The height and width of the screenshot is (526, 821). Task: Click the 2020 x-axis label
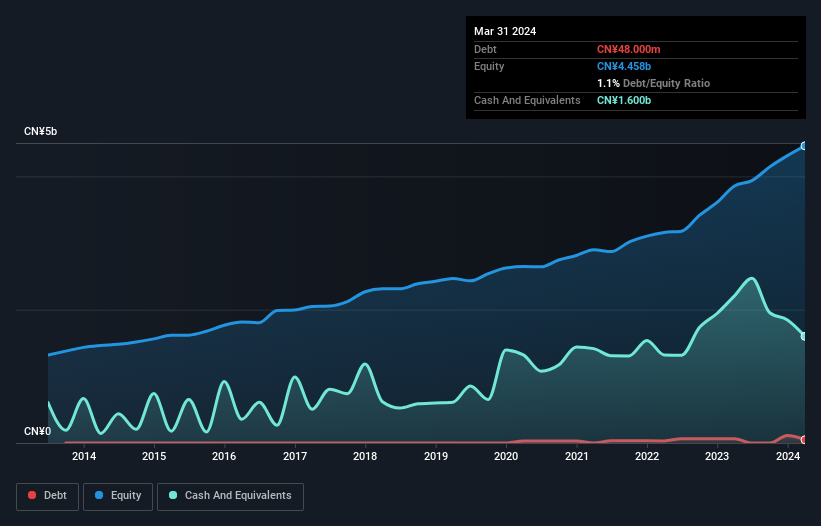tap(506, 456)
